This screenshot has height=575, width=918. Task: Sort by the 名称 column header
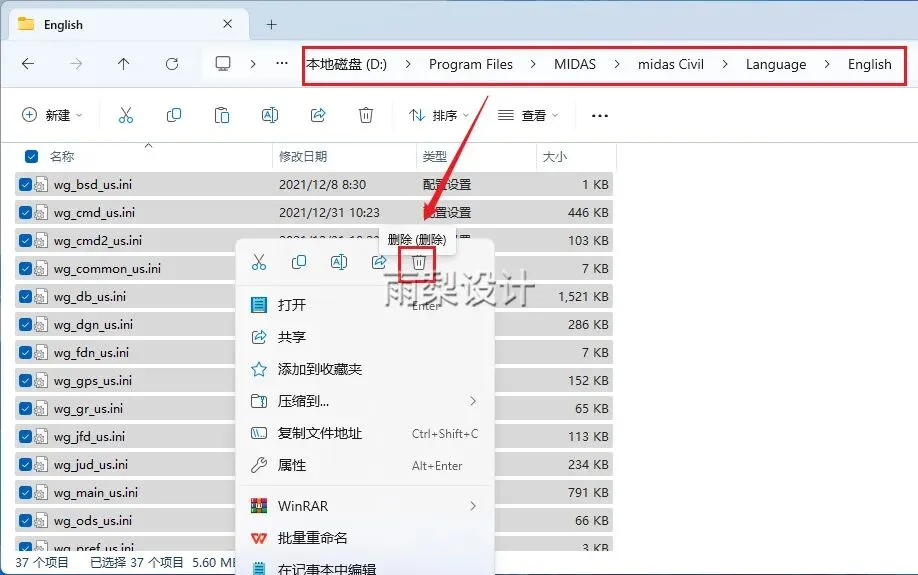(x=62, y=156)
